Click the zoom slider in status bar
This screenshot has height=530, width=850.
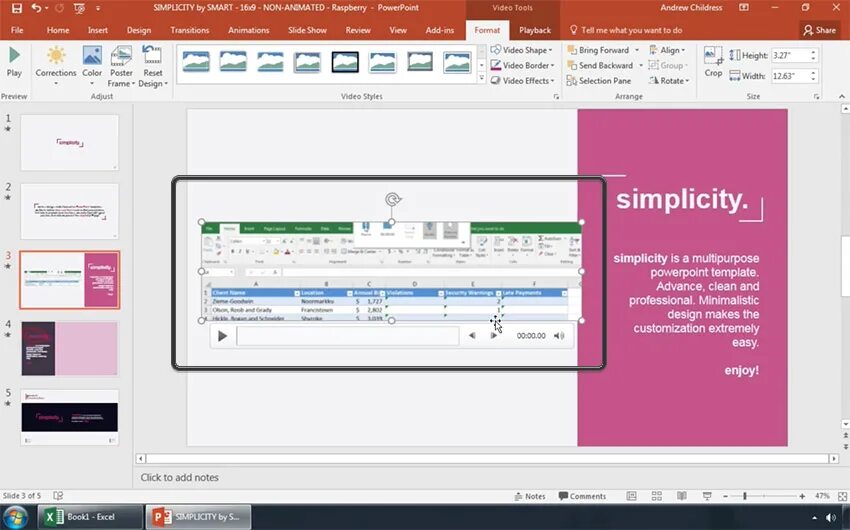(x=763, y=496)
